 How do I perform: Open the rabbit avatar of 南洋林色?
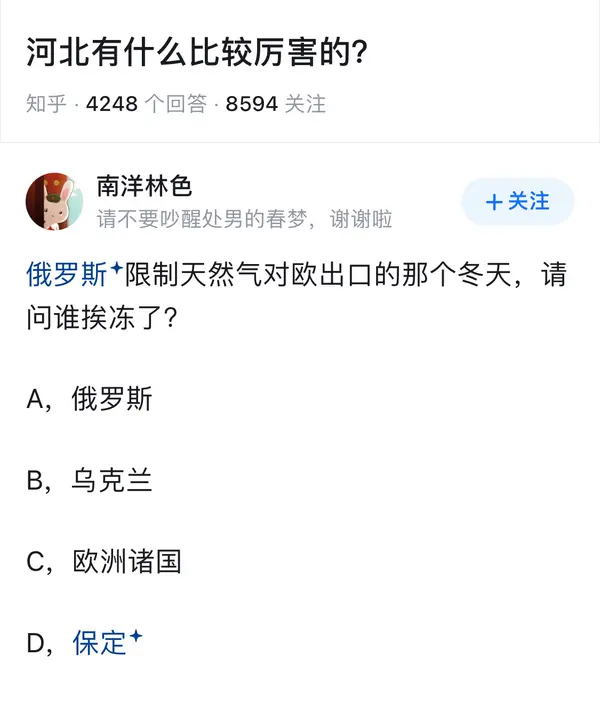pos(54,201)
